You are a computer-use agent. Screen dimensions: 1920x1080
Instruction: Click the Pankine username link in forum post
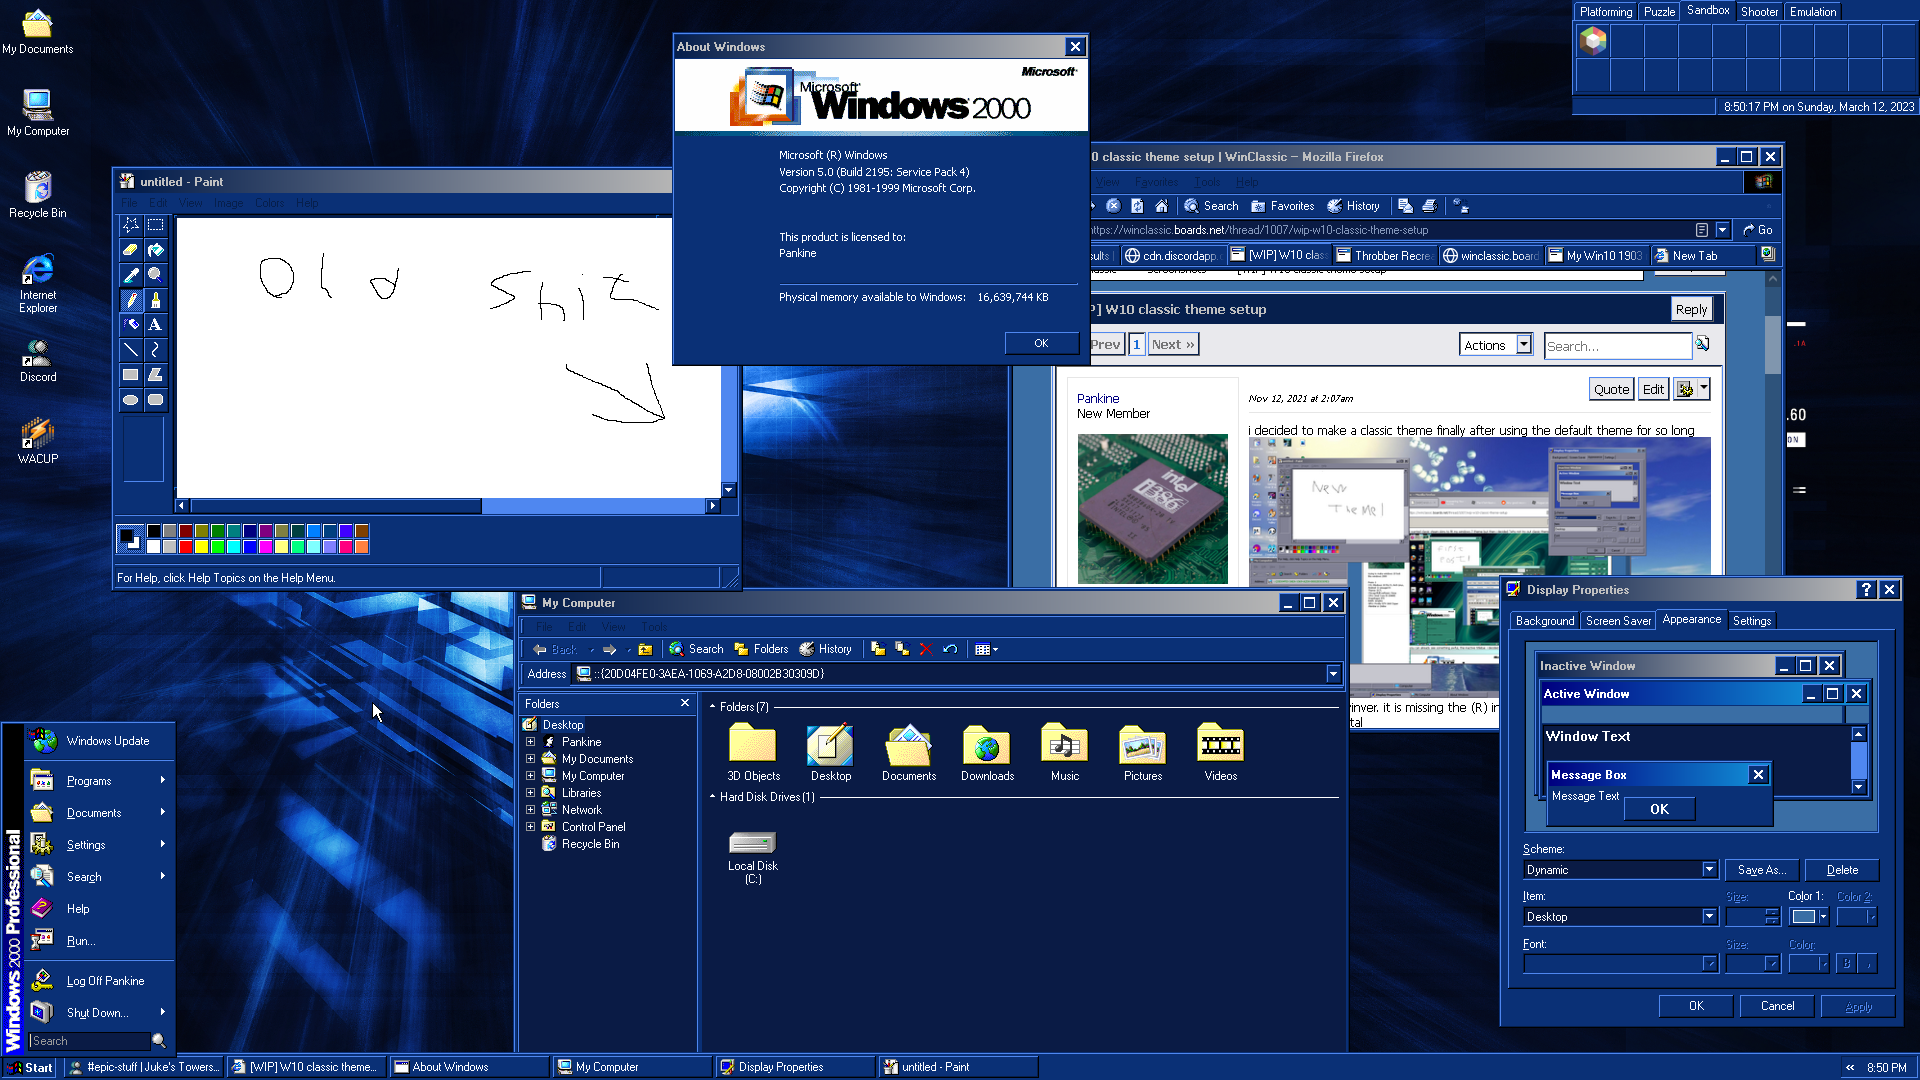coord(1098,398)
